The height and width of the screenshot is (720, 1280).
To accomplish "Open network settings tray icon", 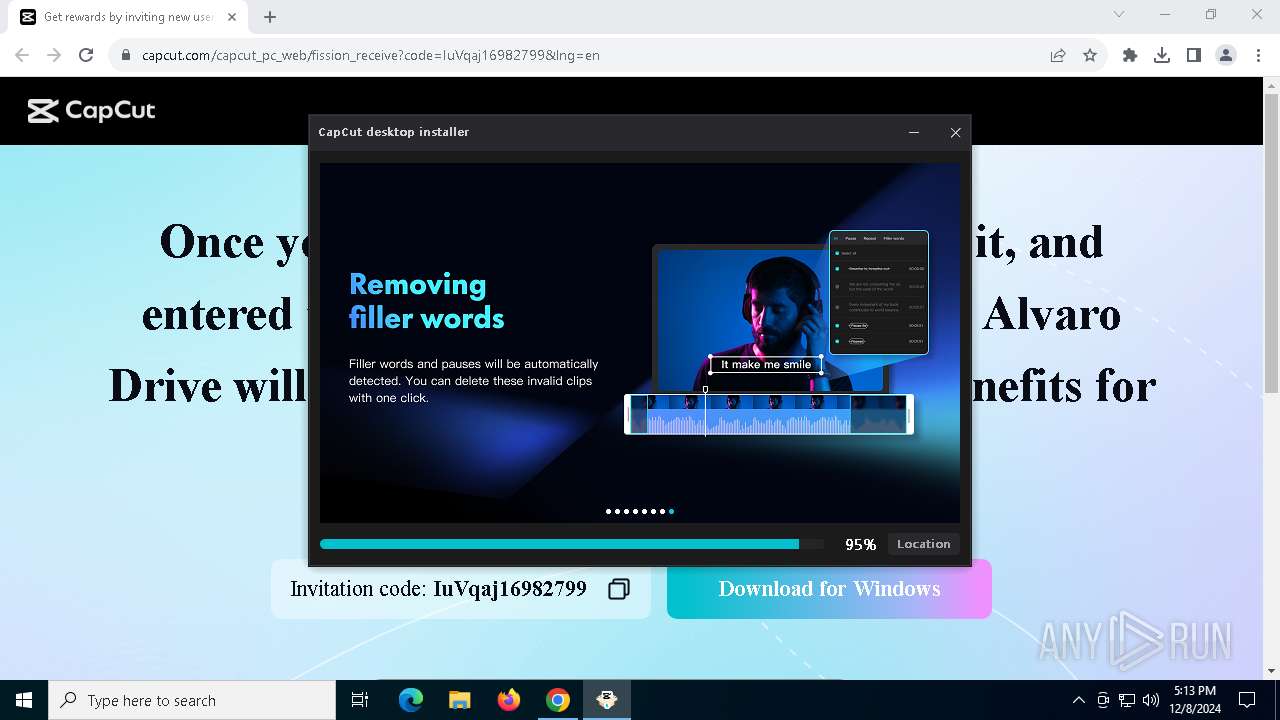I will click(1127, 700).
